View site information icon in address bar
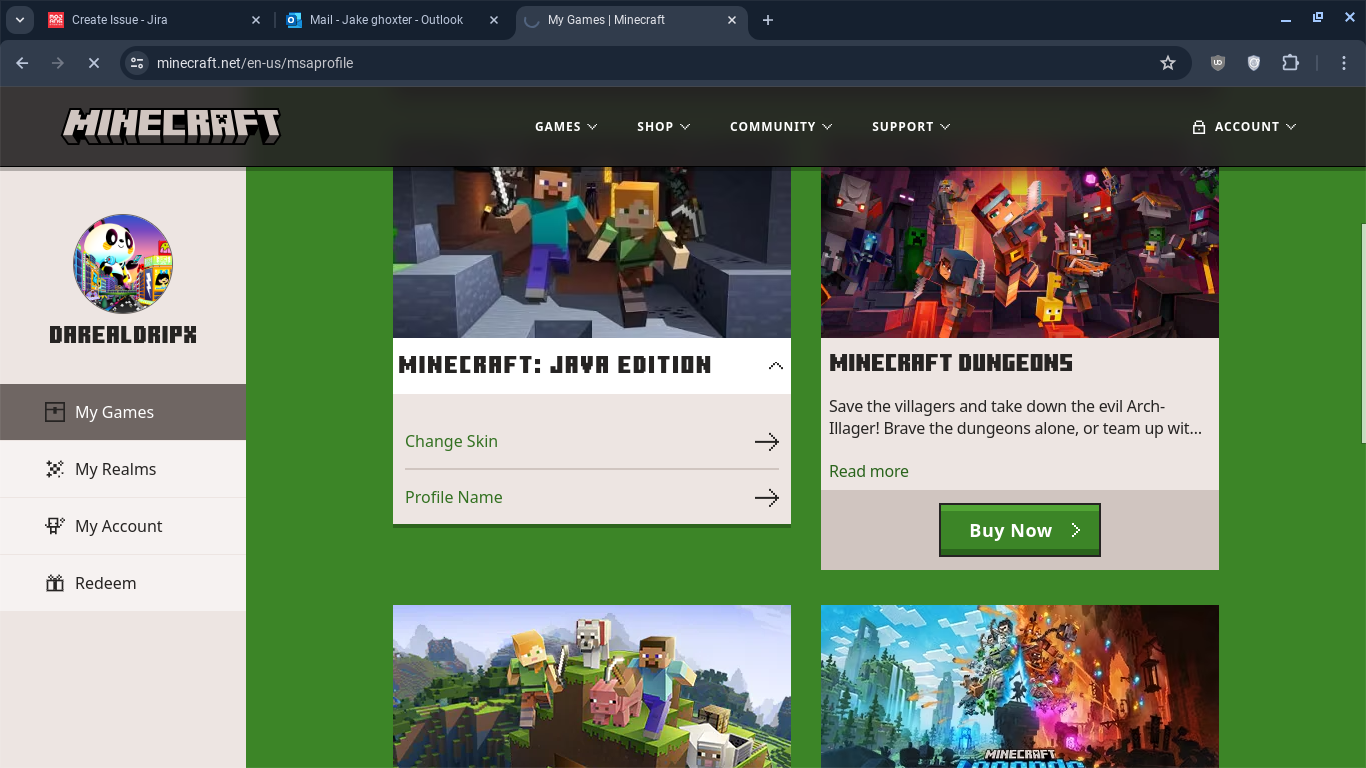 (138, 63)
